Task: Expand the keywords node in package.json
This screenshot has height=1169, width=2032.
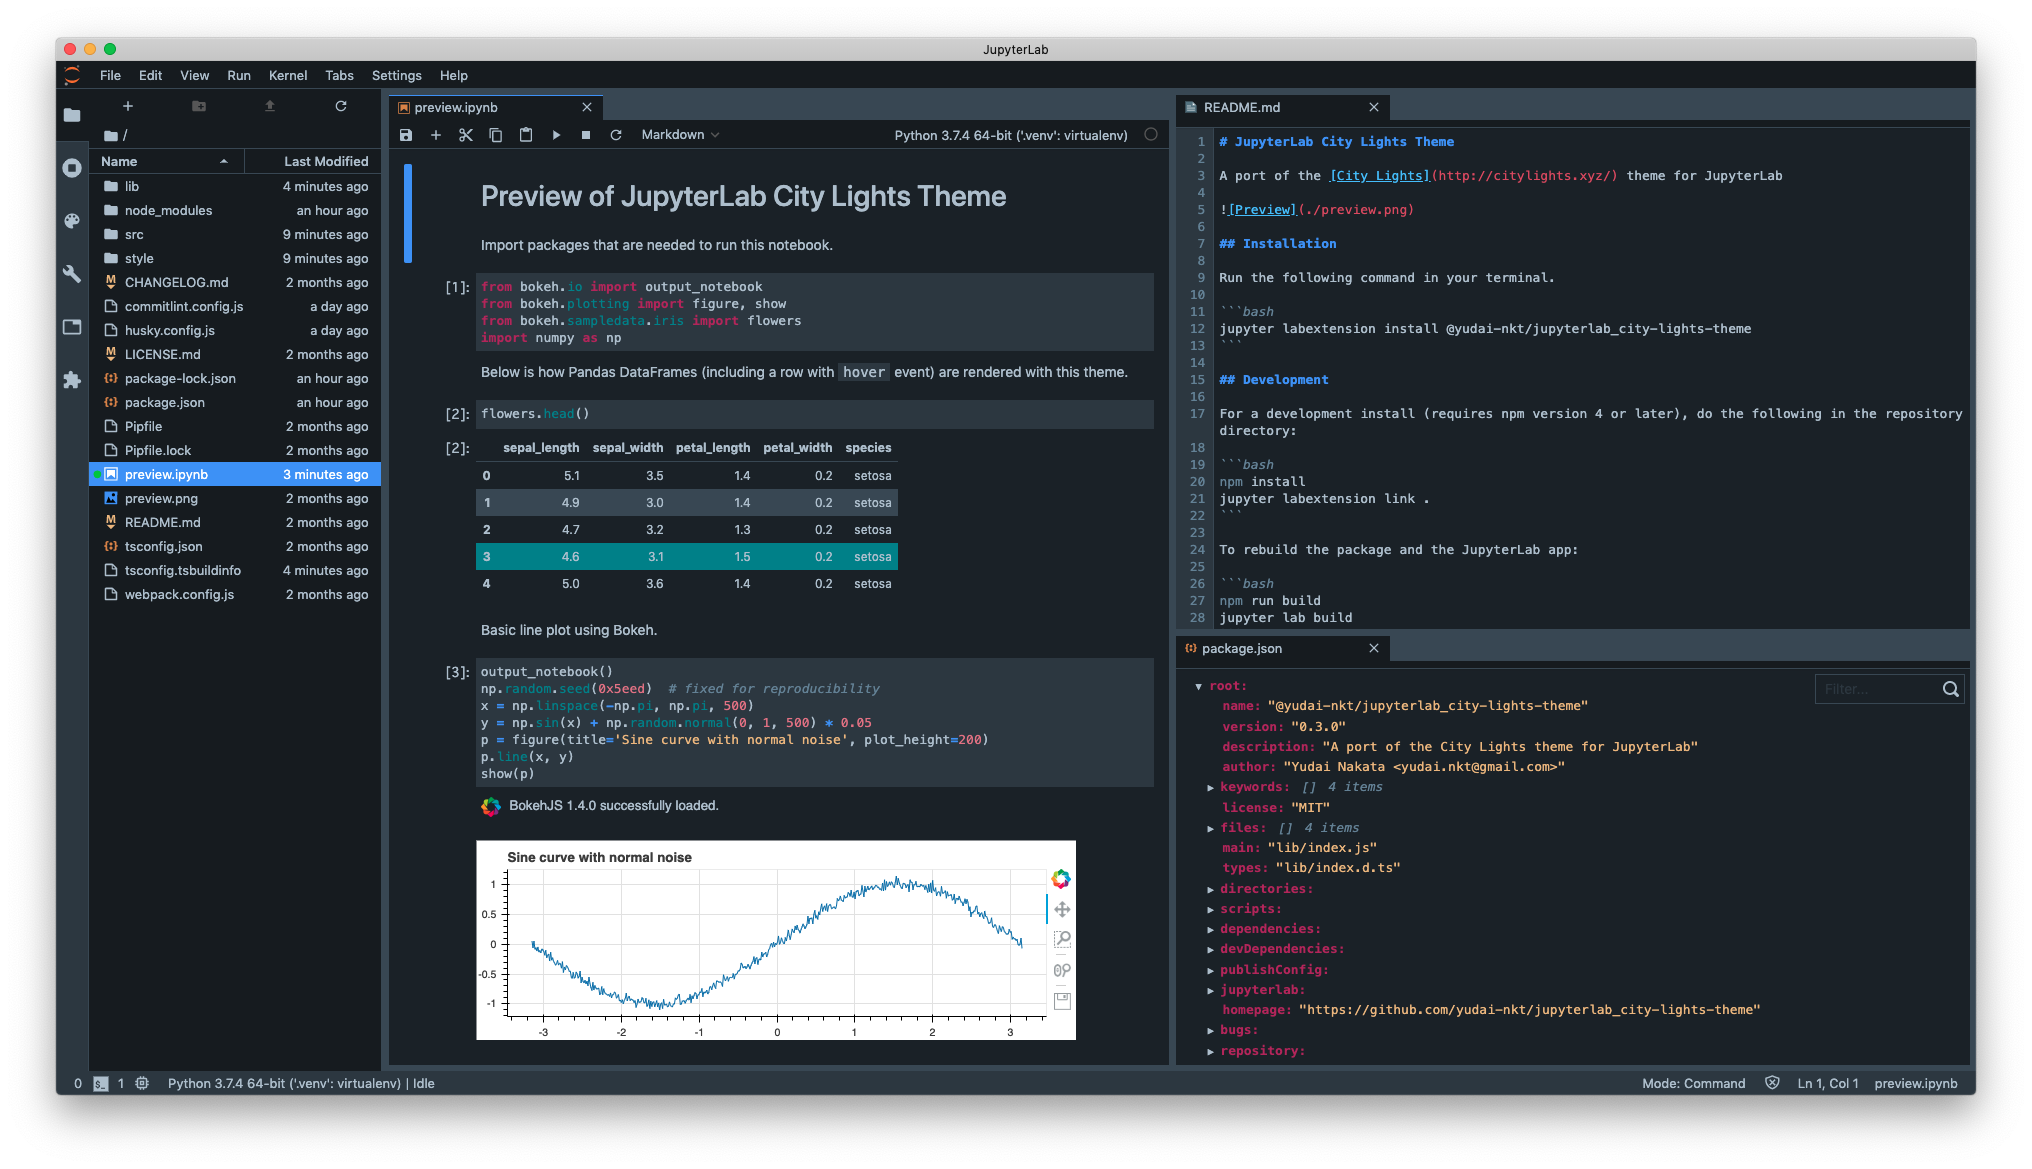Action: point(1211,788)
